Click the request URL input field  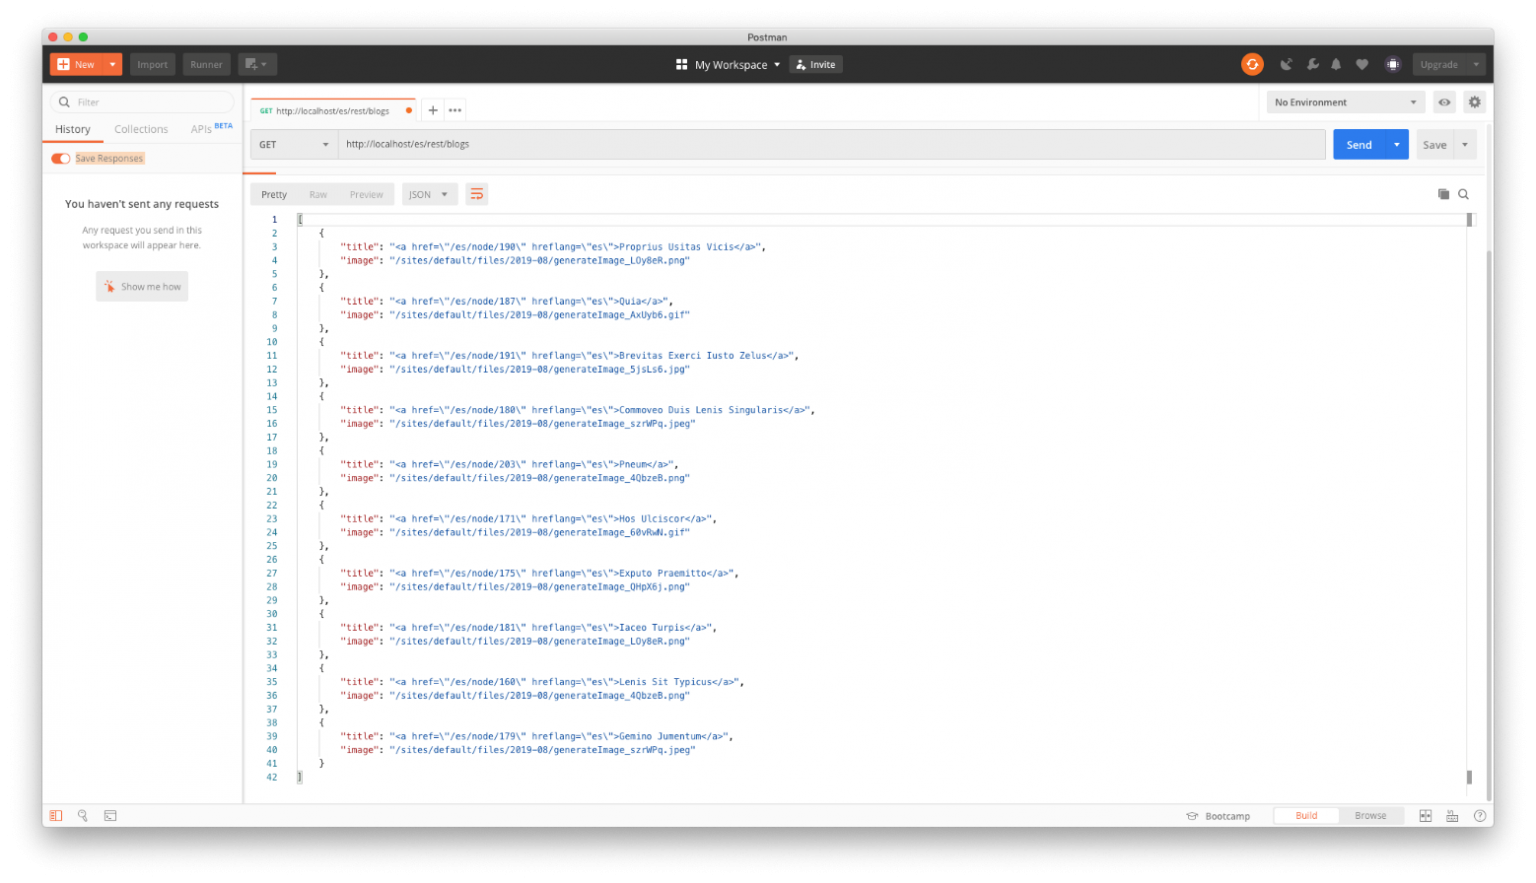tap(830, 145)
